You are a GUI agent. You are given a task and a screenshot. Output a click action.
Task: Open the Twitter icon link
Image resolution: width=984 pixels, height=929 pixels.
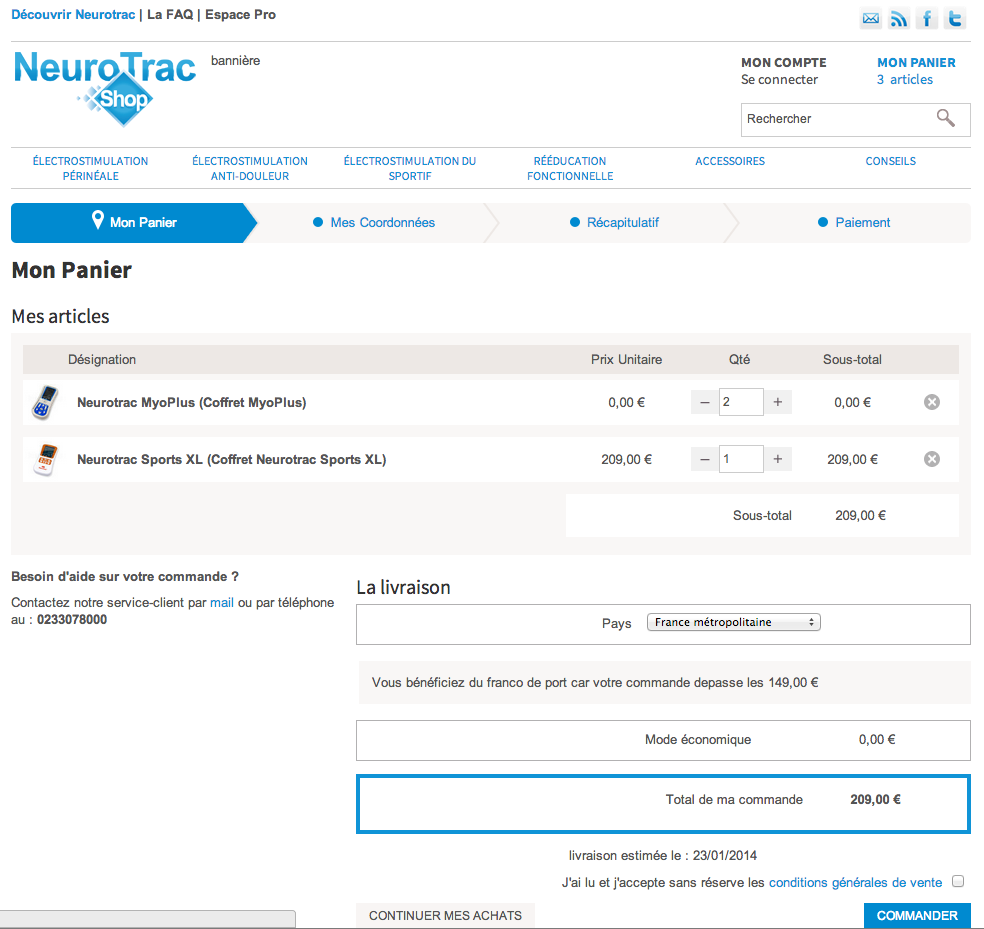pyautogui.click(x=955, y=18)
